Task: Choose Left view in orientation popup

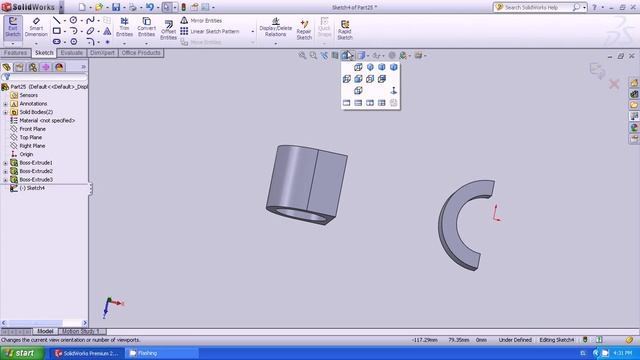Action: [x=347, y=79]
